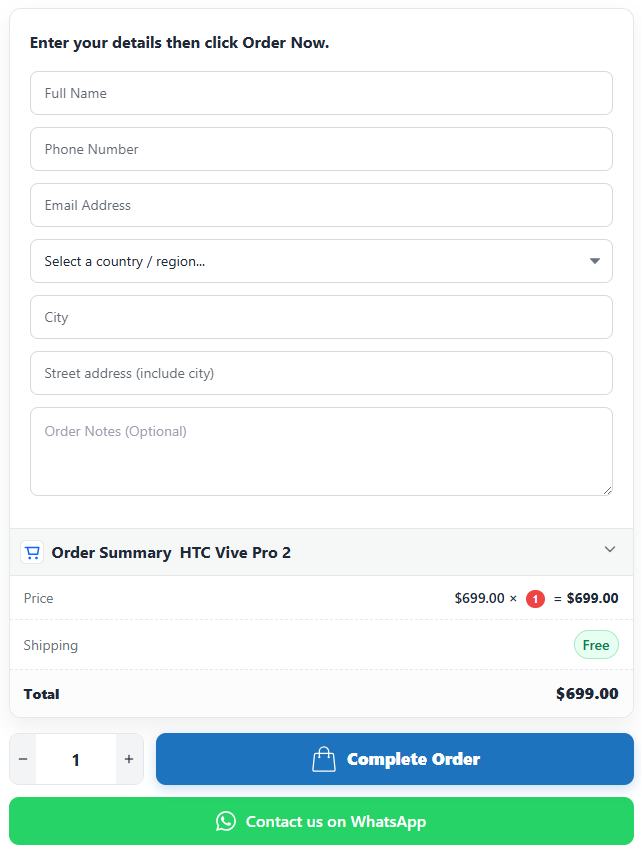641x853 pixels.
Task: Click the quantity number field
Action: pos(76,759)
